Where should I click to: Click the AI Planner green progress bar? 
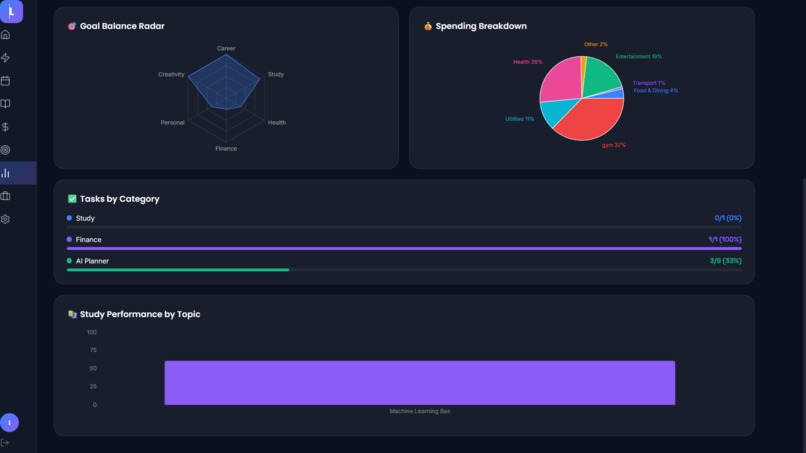point(178,270)
